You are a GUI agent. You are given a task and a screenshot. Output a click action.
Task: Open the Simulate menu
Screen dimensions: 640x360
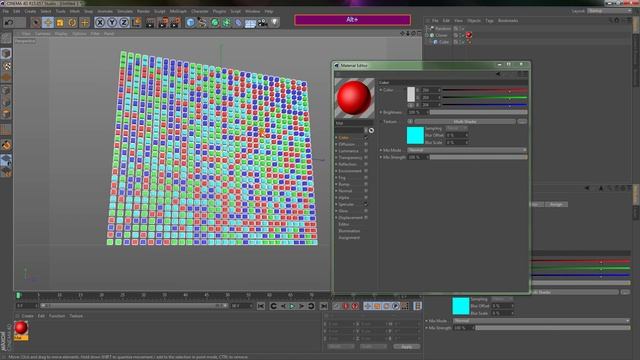(x=125, y=11)
